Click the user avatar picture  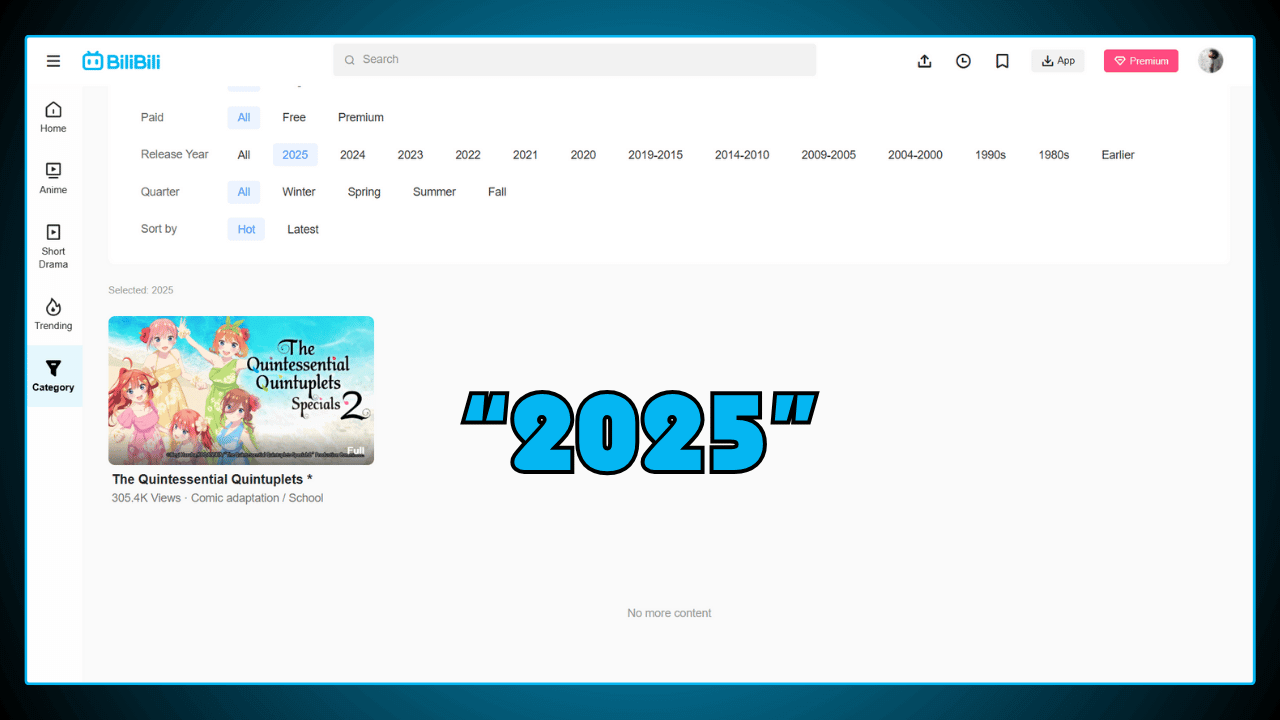pos(1210,61)
